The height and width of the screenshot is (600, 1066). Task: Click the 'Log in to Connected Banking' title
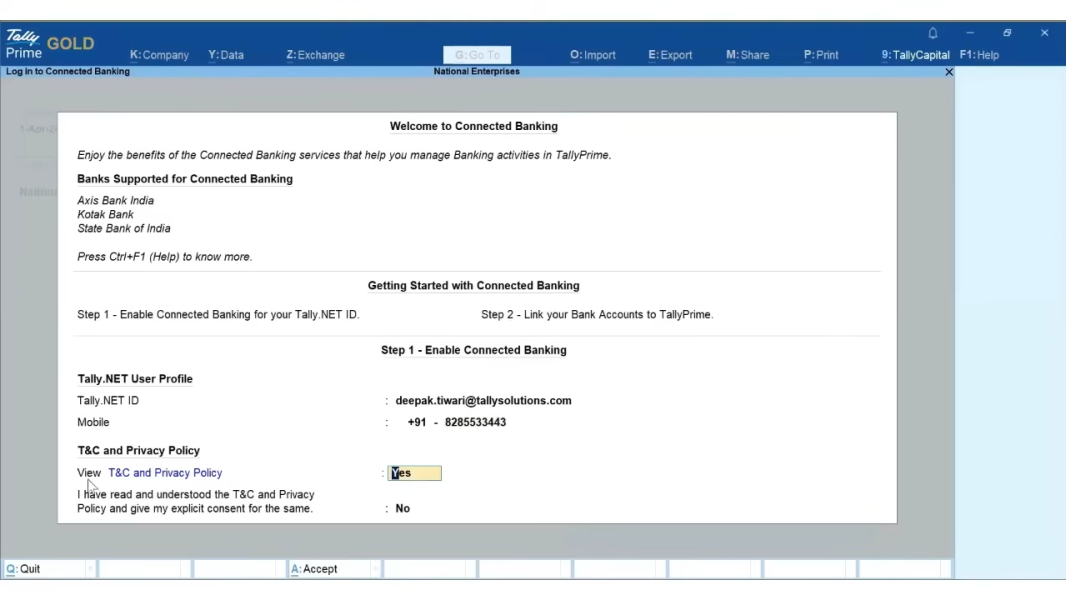pos(68,71)
